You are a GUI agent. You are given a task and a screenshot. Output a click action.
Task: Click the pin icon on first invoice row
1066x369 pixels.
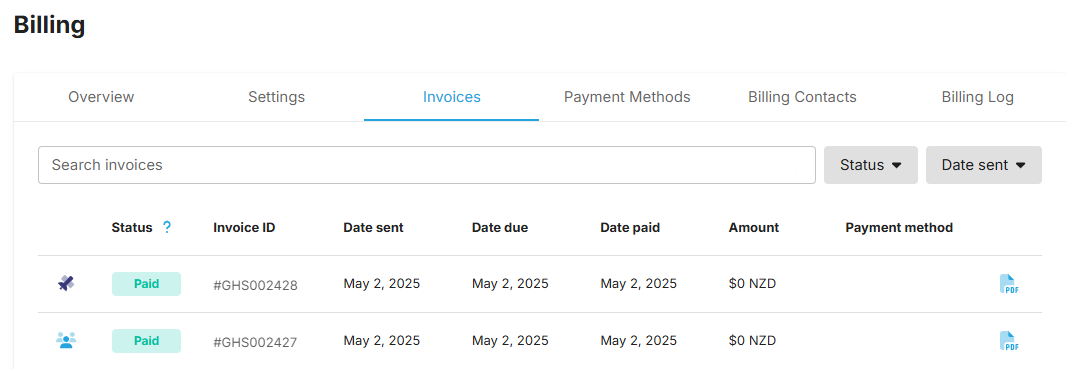click(66, 283)
